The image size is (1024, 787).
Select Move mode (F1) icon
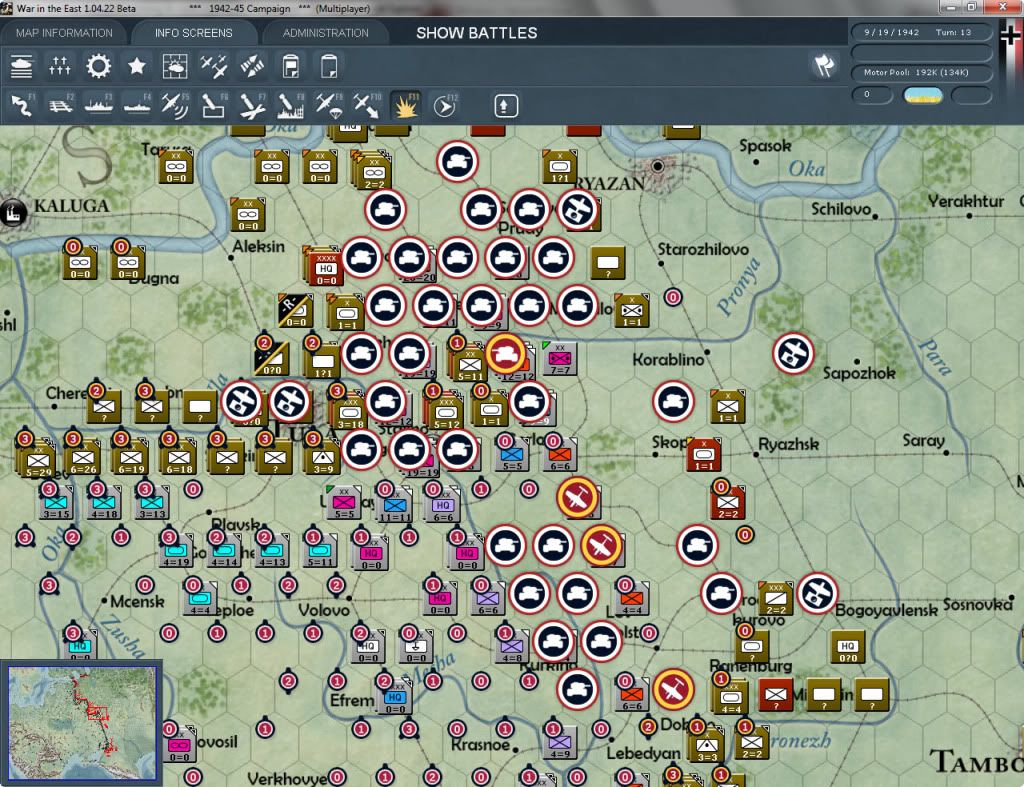[x=22, y=105]
